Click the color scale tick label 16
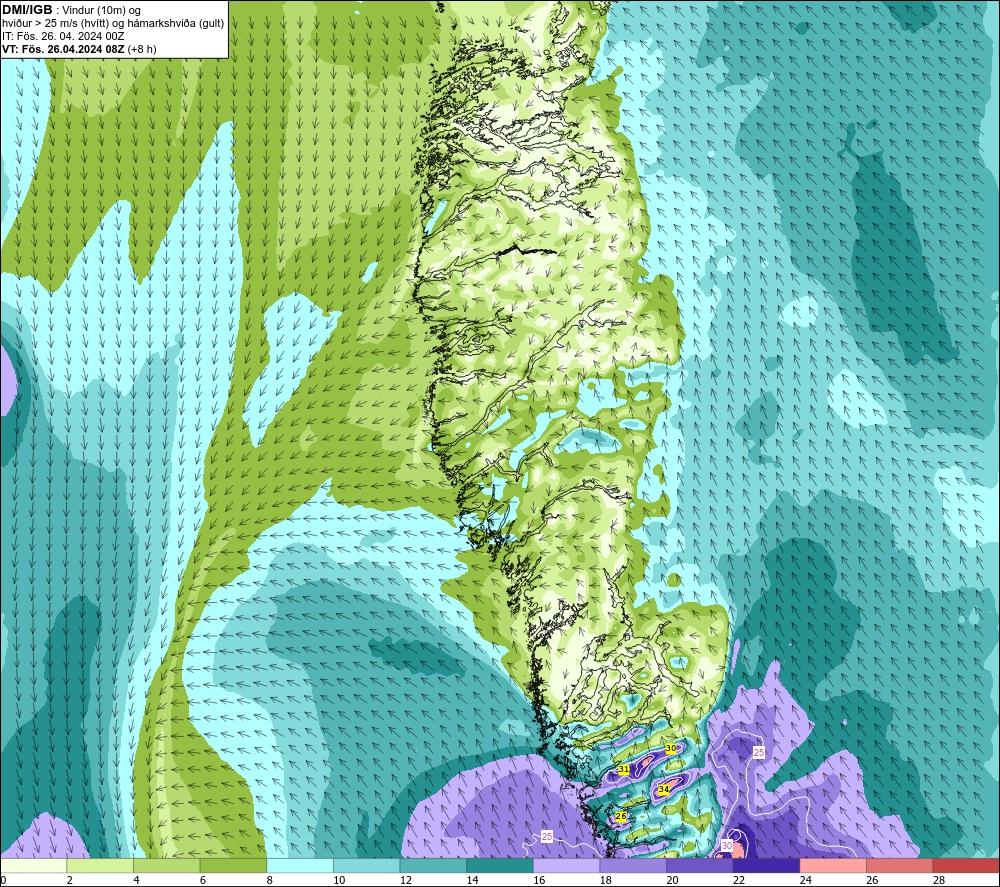This screenshot has width=1000, height=887. 539,880
